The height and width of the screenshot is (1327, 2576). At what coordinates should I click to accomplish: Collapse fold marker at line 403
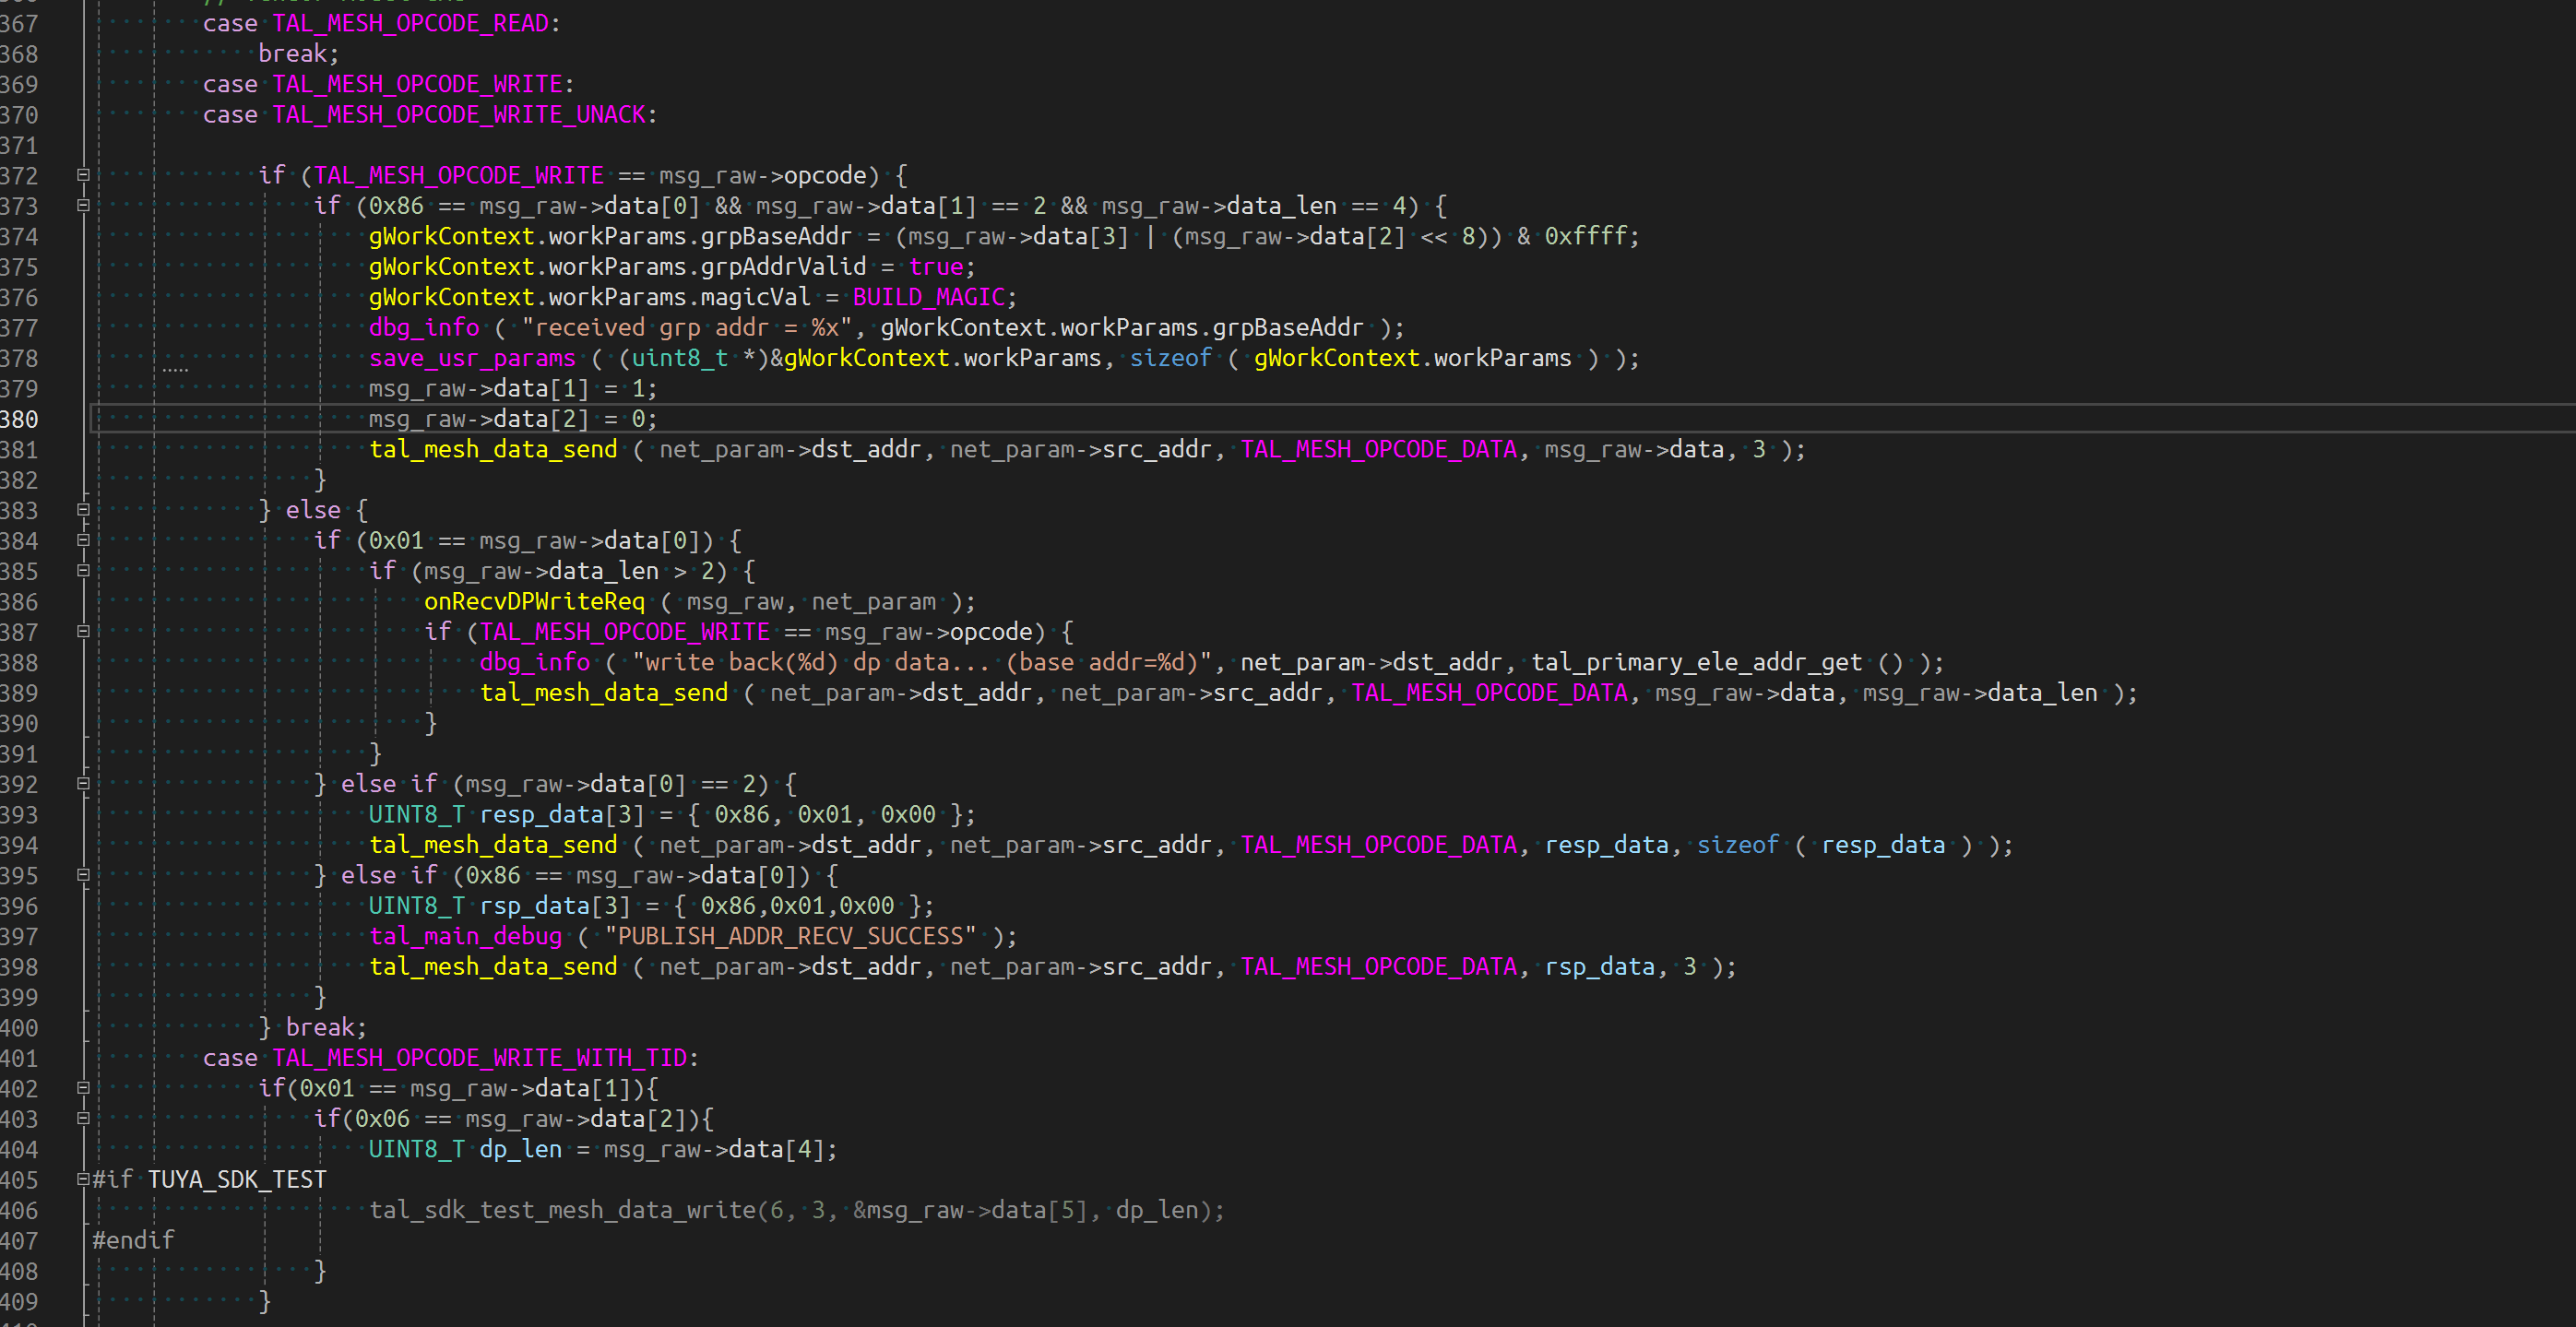click(84, 1119)
